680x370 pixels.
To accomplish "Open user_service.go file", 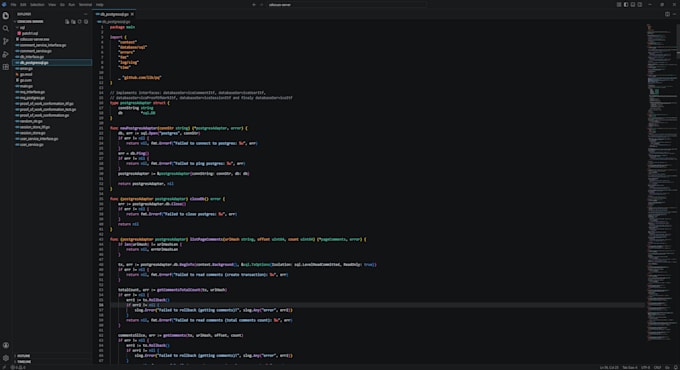I will (x=32, y=144).
